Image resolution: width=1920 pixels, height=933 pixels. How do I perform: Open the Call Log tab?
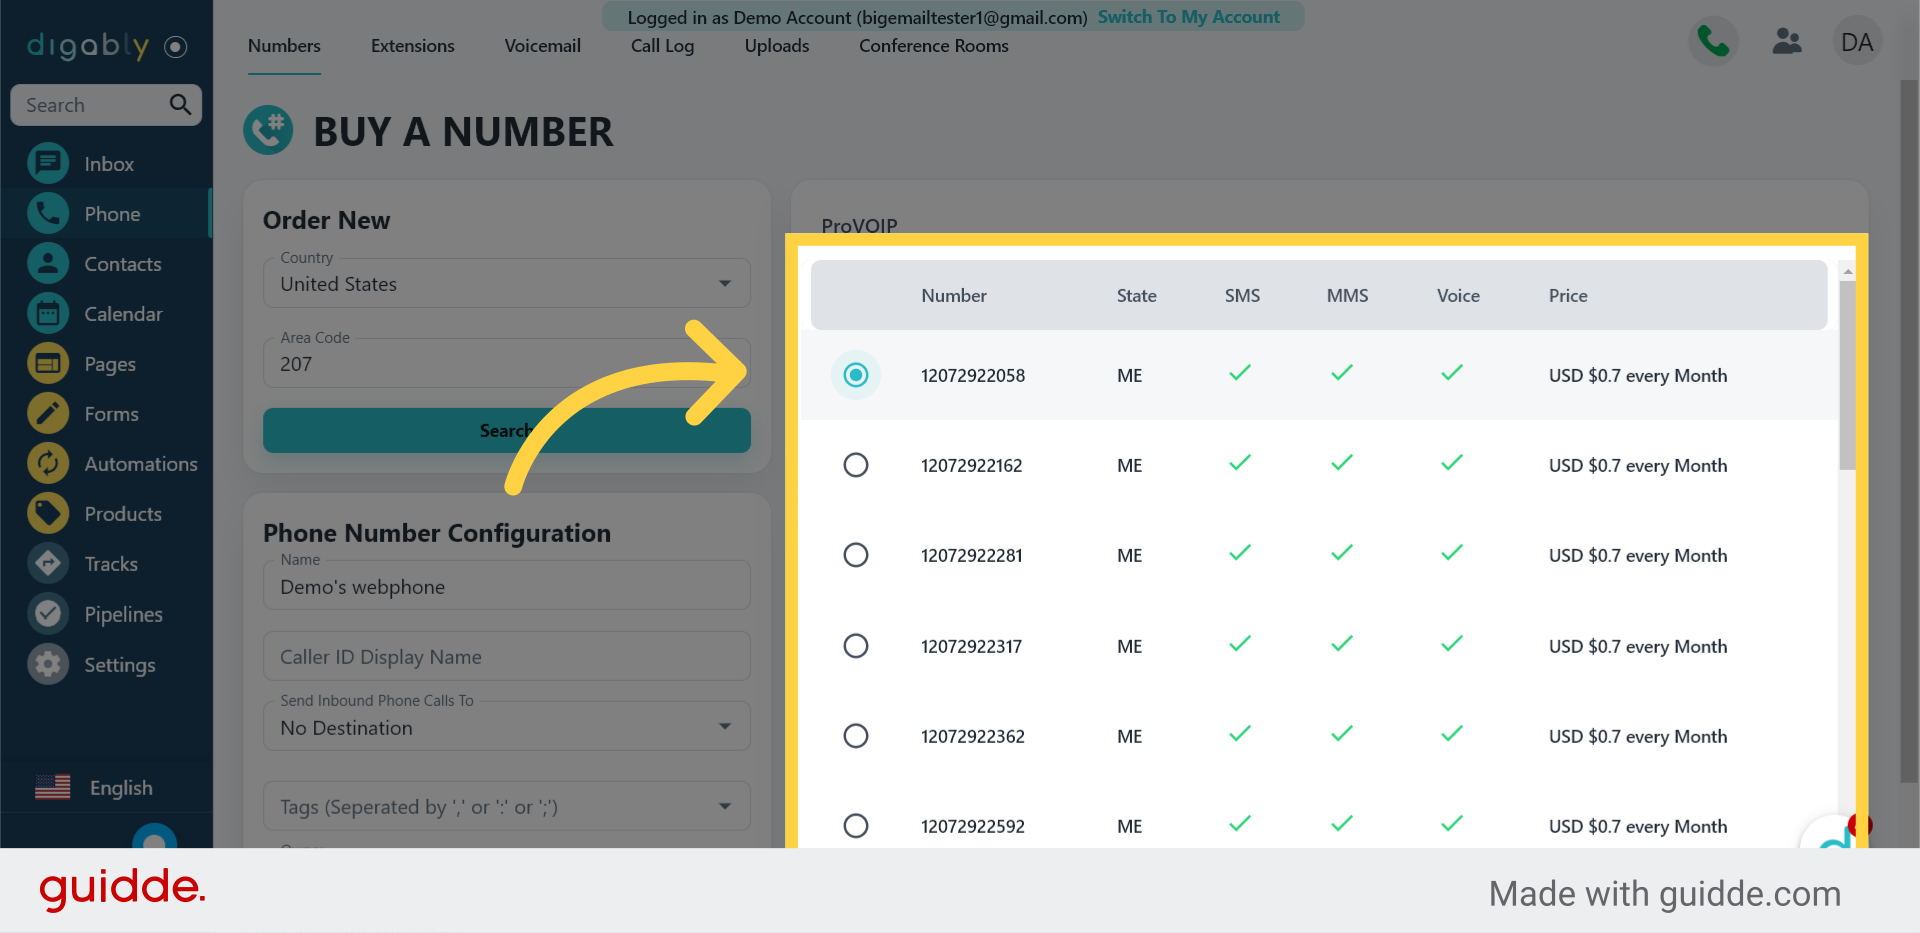[x=662, y=46]
